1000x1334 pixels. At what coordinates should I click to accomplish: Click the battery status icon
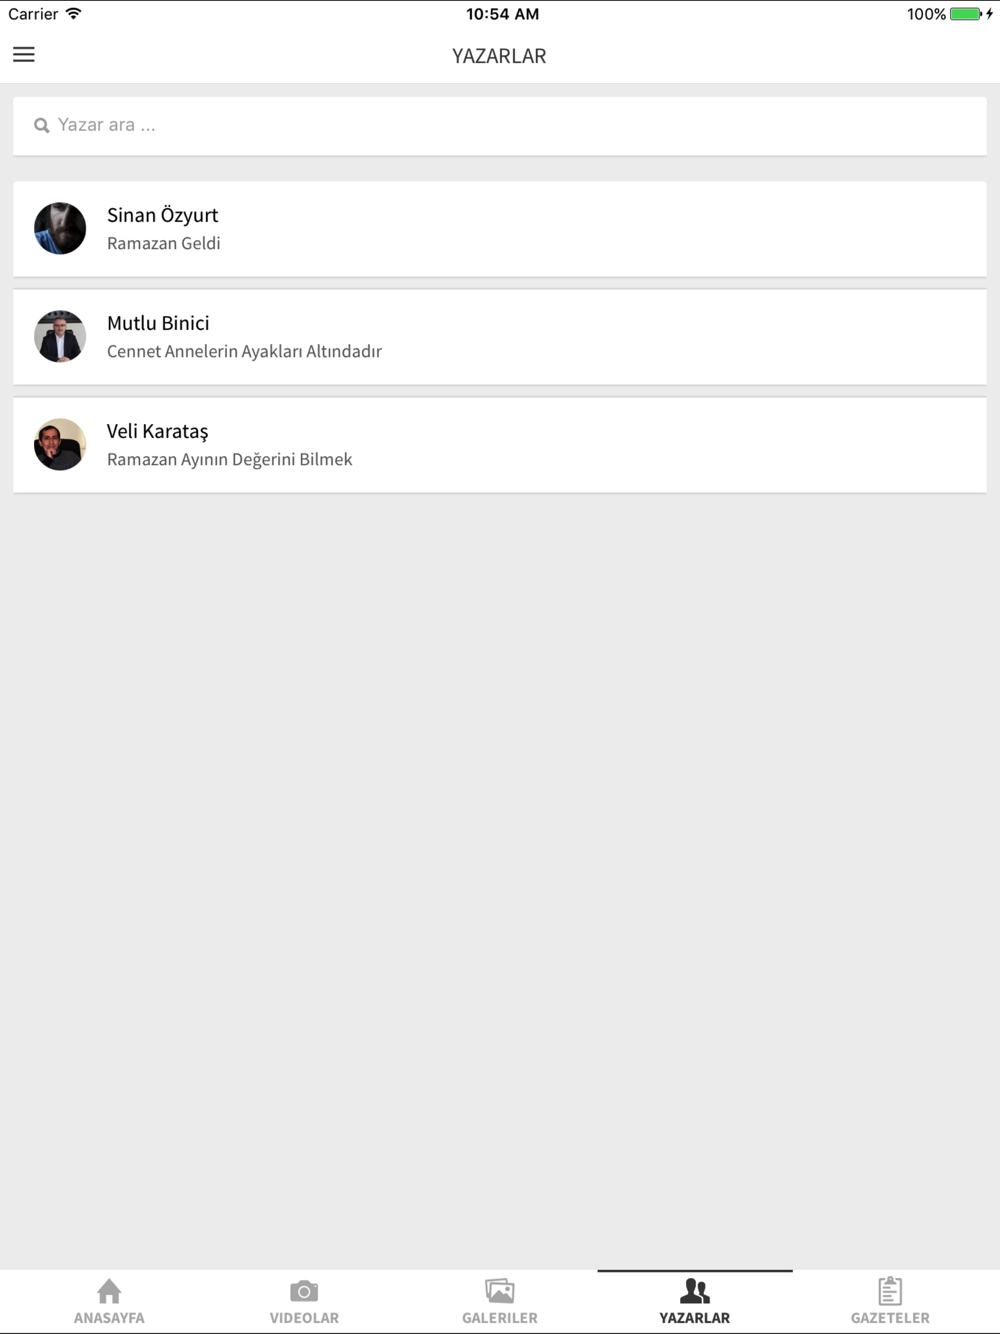coord(966,14)
